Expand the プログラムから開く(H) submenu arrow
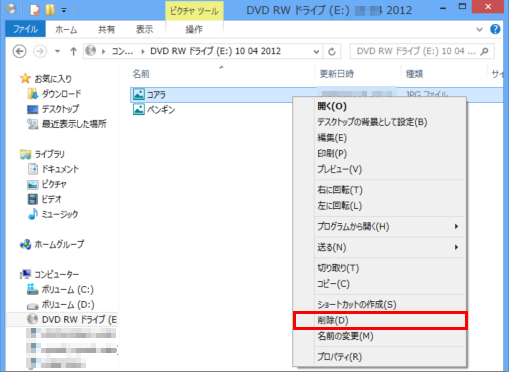The height and width of the screenshot is (372, 509). 456,226
